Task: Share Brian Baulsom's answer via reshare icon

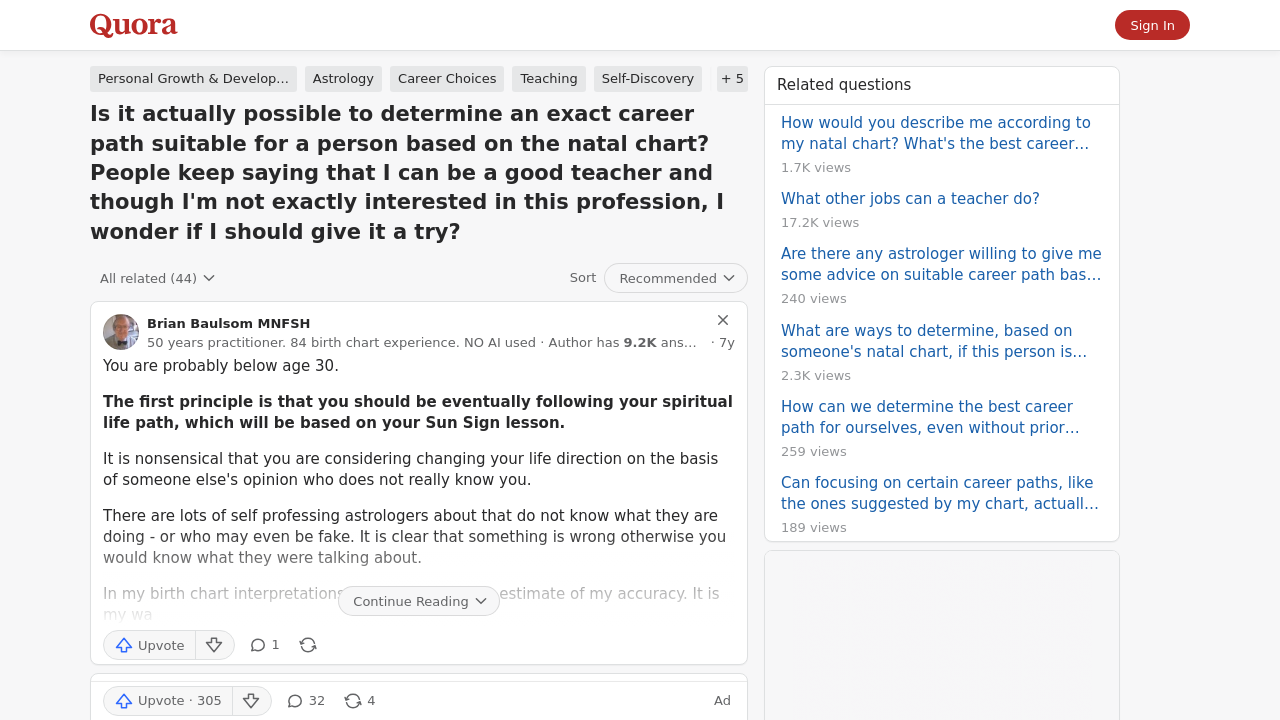Action: tap(308, 645)
